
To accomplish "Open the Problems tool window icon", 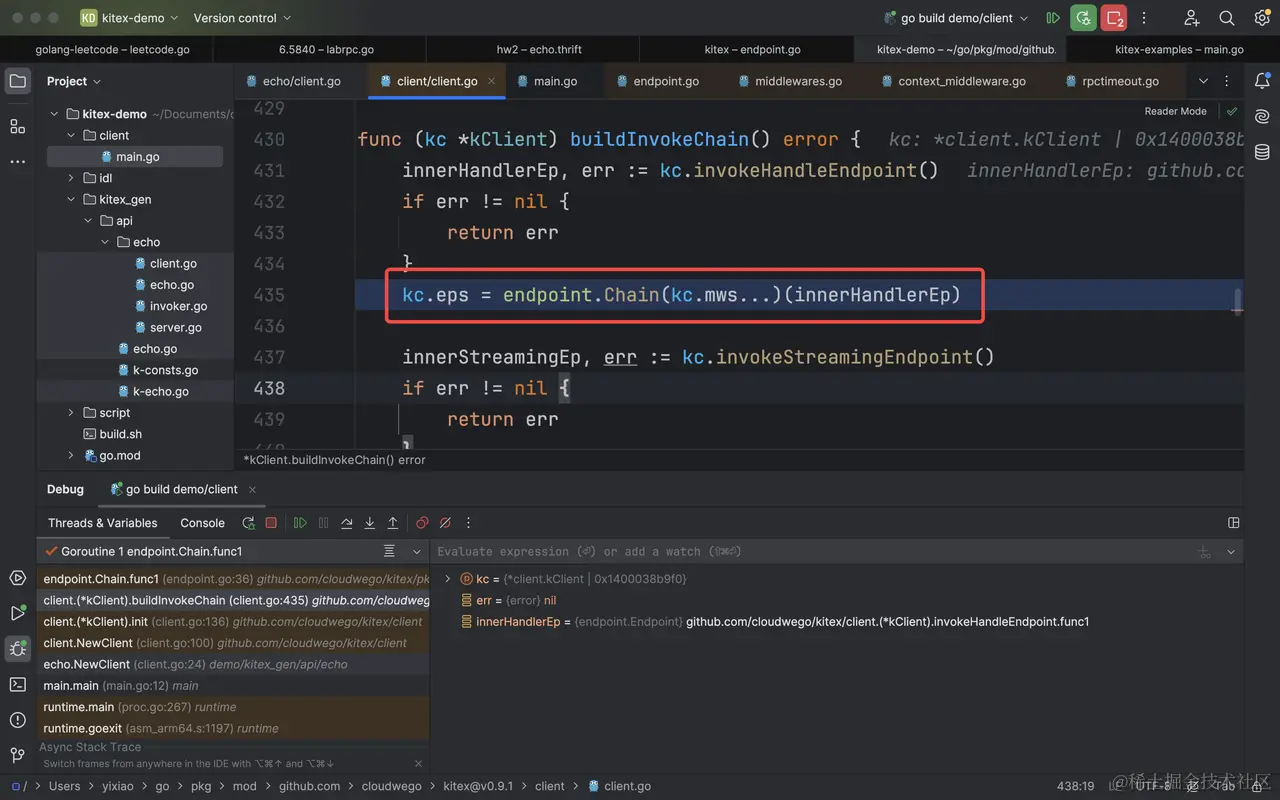I will coord(18,720).
